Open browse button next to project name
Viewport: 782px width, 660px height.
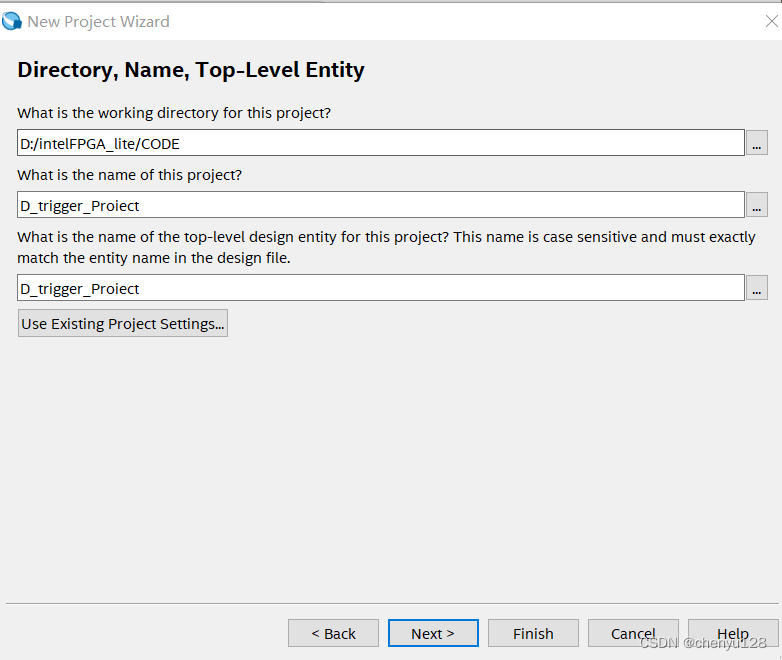757,205
